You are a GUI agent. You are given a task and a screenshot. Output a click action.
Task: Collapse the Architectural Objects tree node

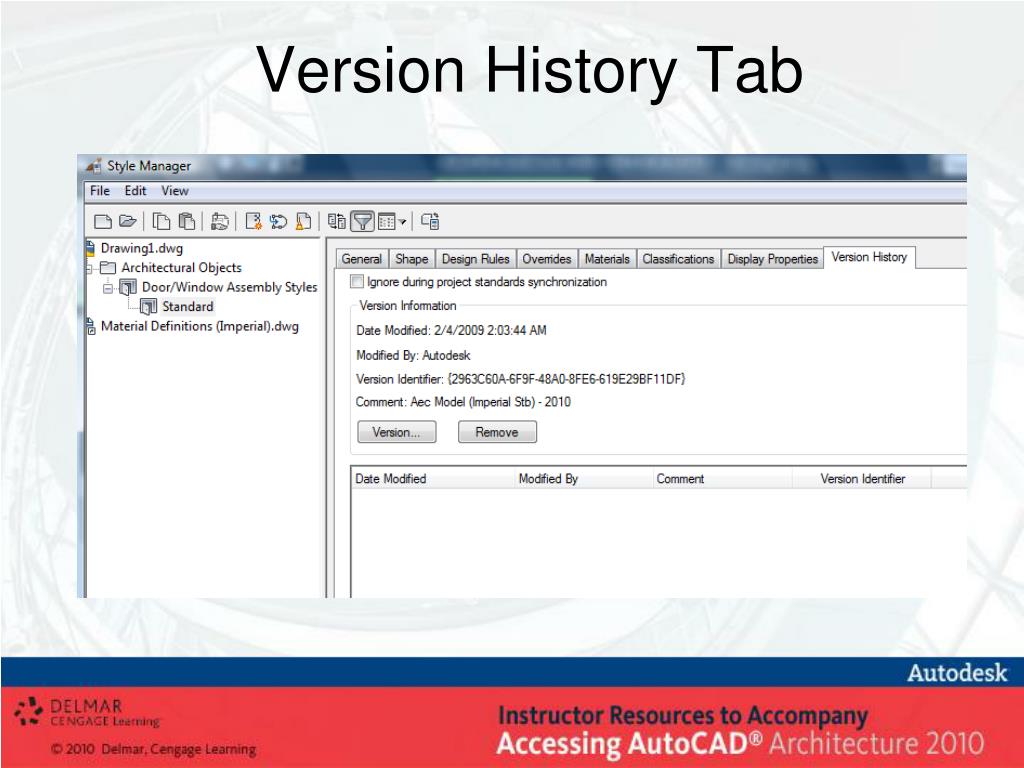point(89,268)
